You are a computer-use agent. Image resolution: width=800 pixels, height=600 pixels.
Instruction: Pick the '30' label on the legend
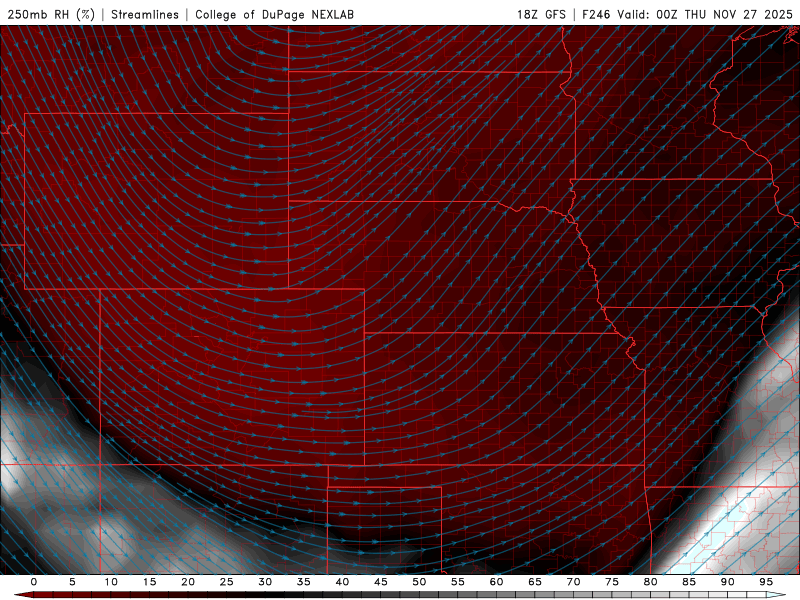(x=265, y=582)
